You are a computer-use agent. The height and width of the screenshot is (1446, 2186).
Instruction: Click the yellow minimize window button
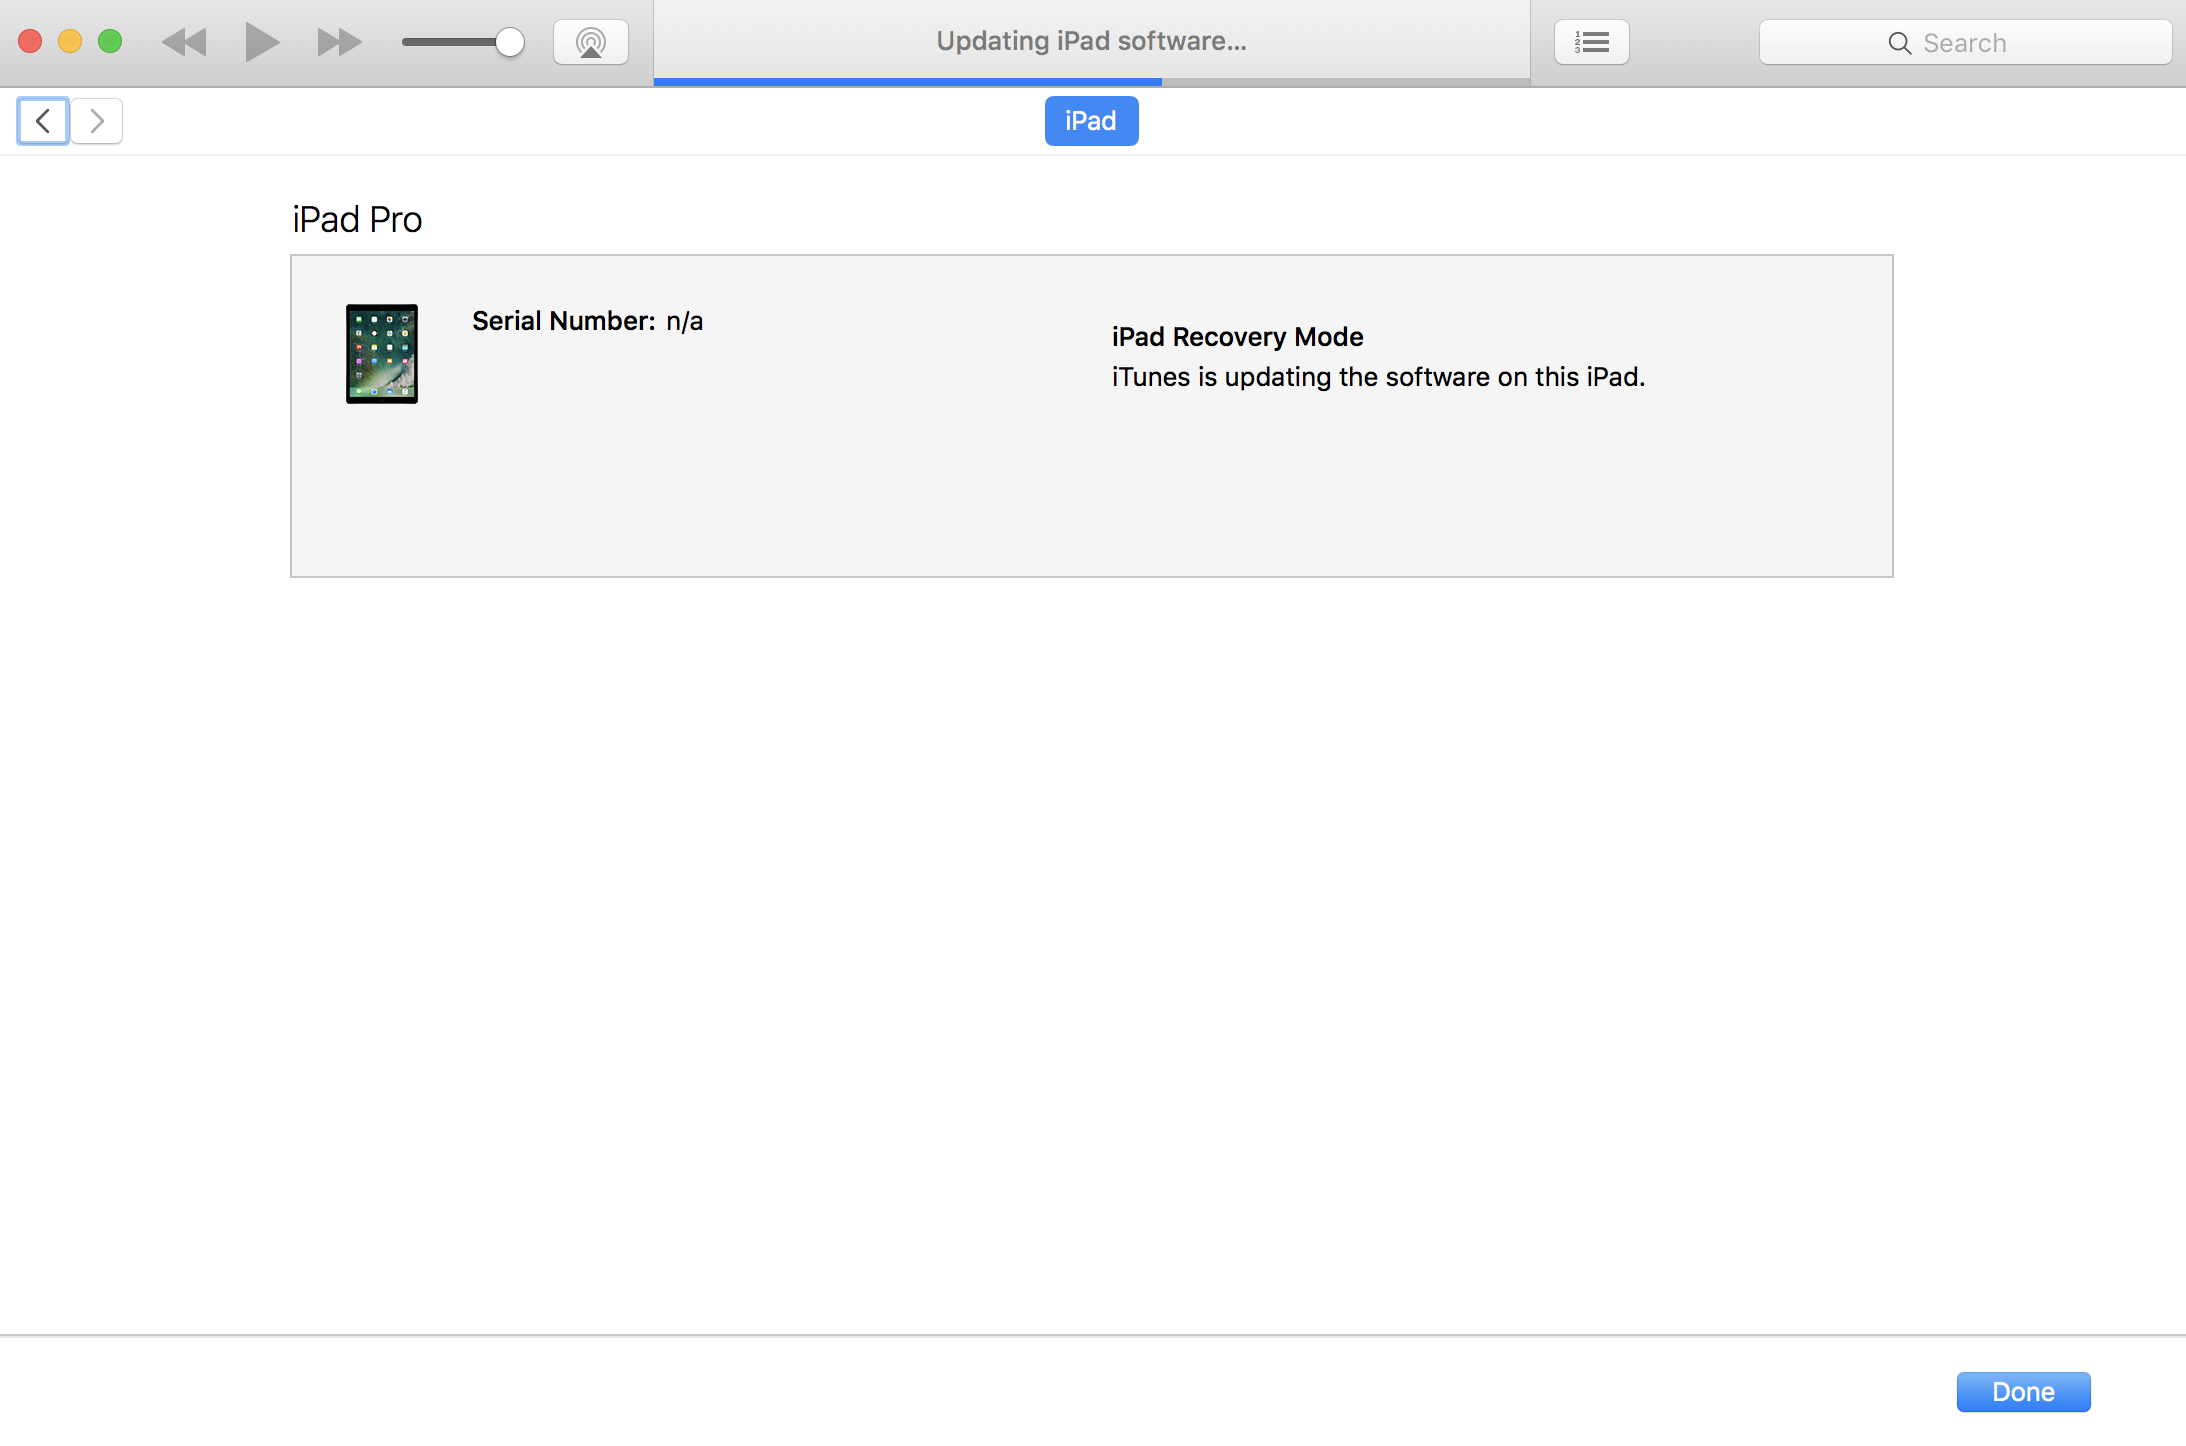coord(70,41)
